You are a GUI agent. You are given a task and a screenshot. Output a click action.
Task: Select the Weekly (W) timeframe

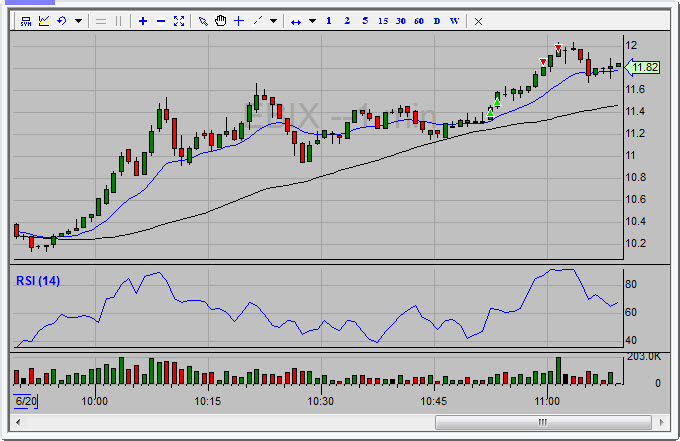pos(454,21)
